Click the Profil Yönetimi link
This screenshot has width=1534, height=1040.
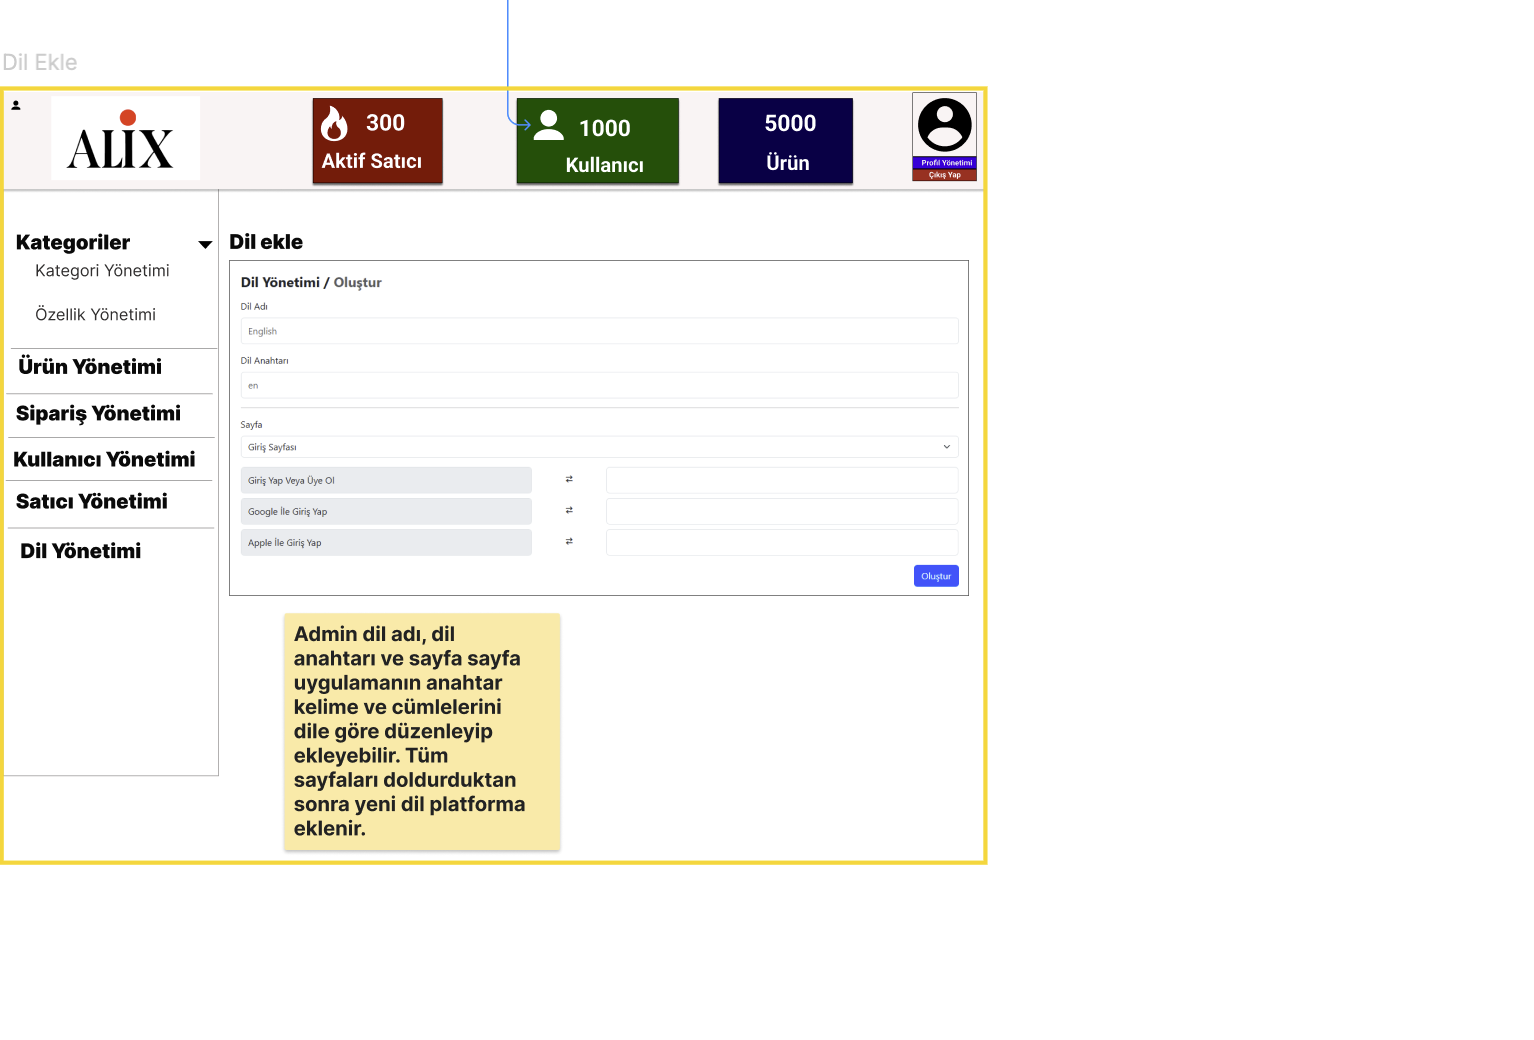tap(944, 163)
